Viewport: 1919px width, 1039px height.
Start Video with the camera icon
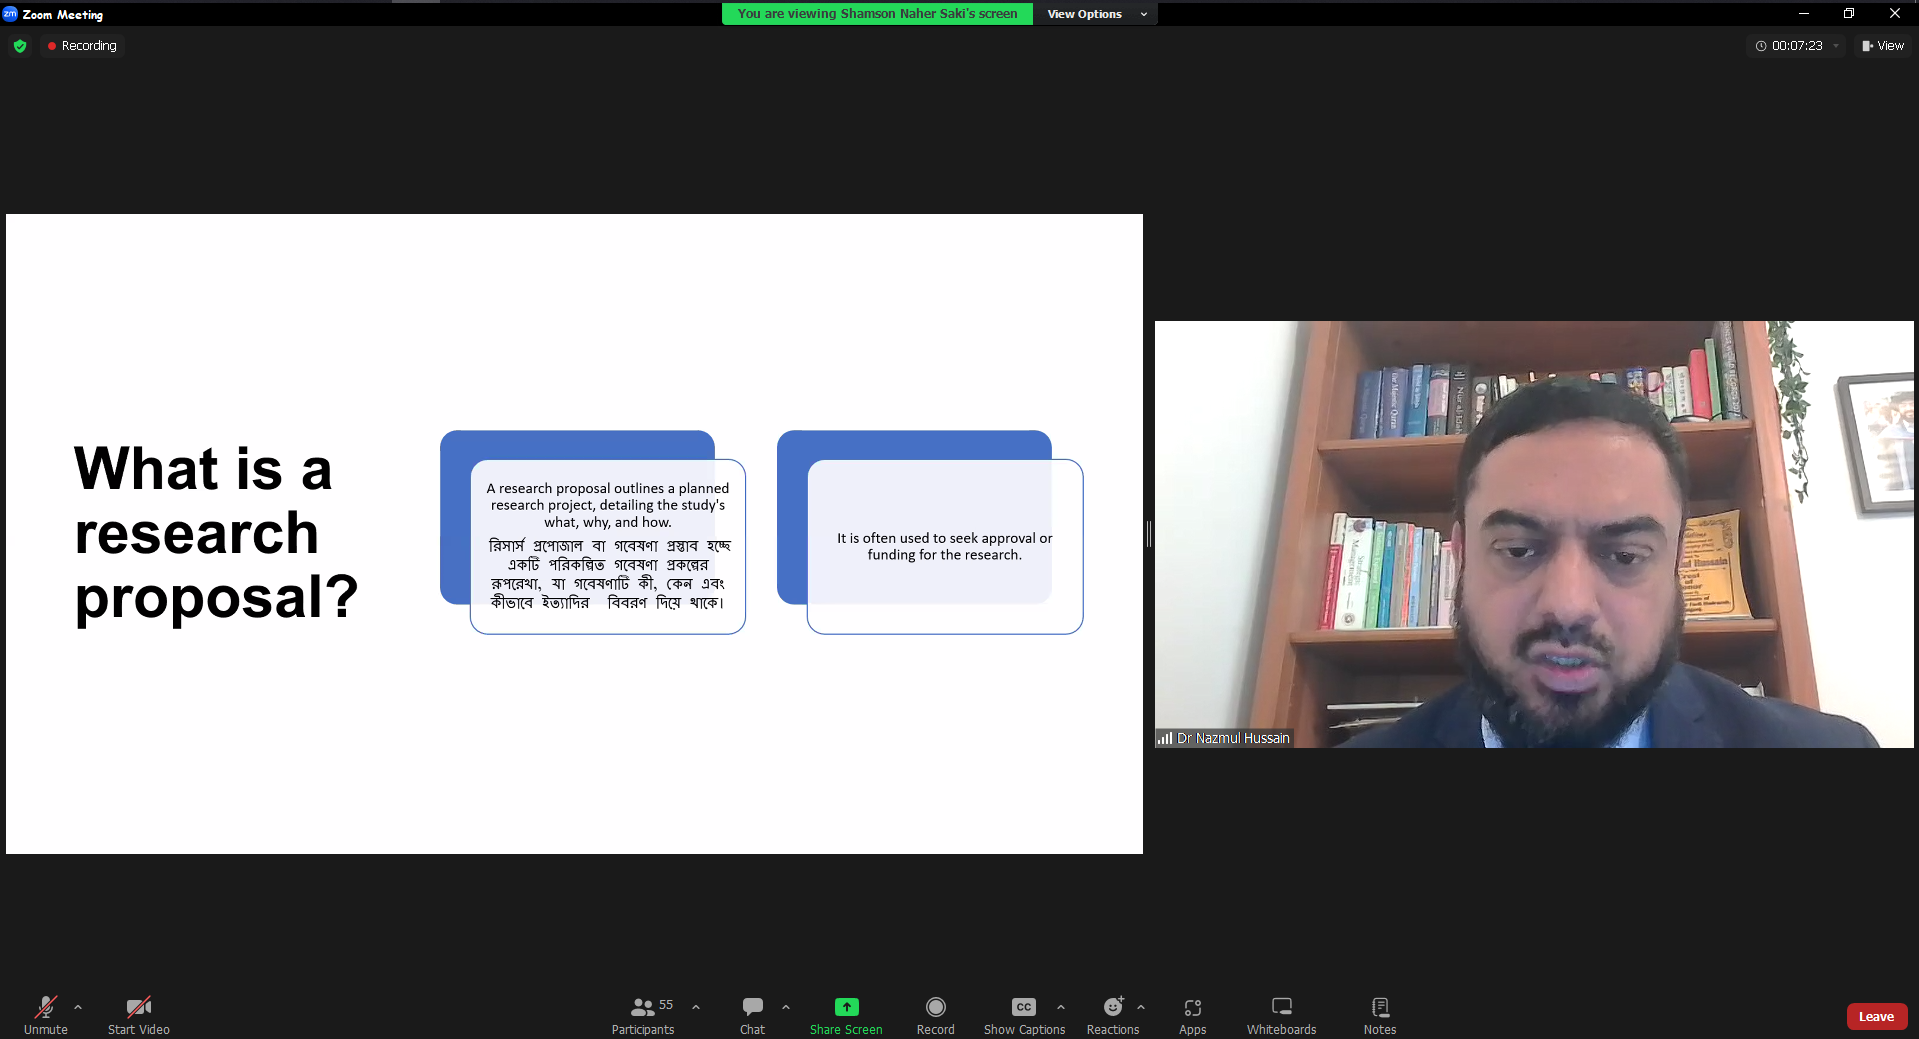click(138, 1014)
